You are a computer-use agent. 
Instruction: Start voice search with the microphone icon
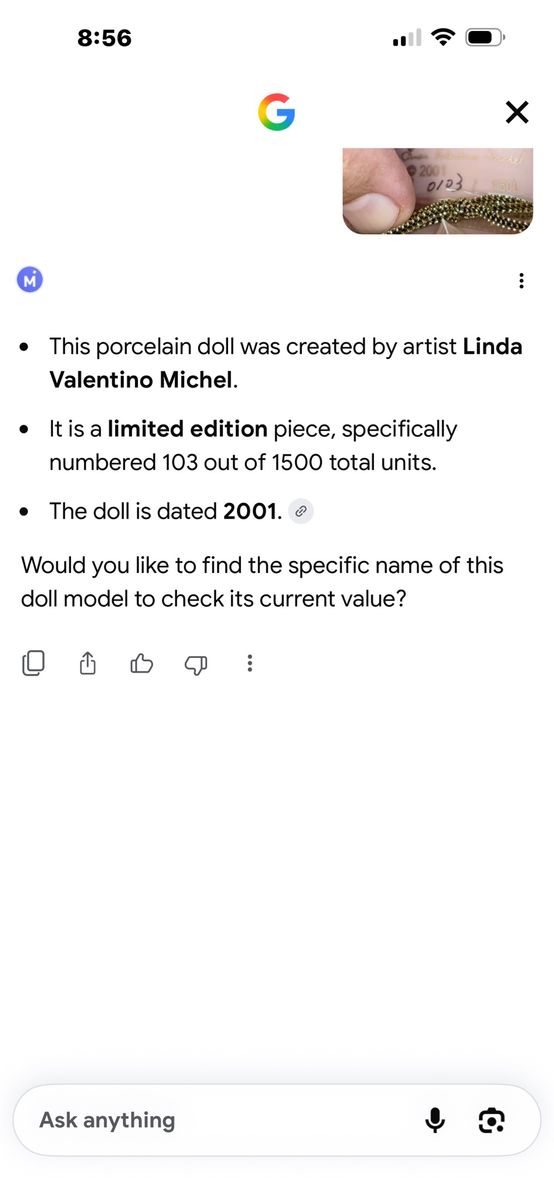(x=435, y=1120)
